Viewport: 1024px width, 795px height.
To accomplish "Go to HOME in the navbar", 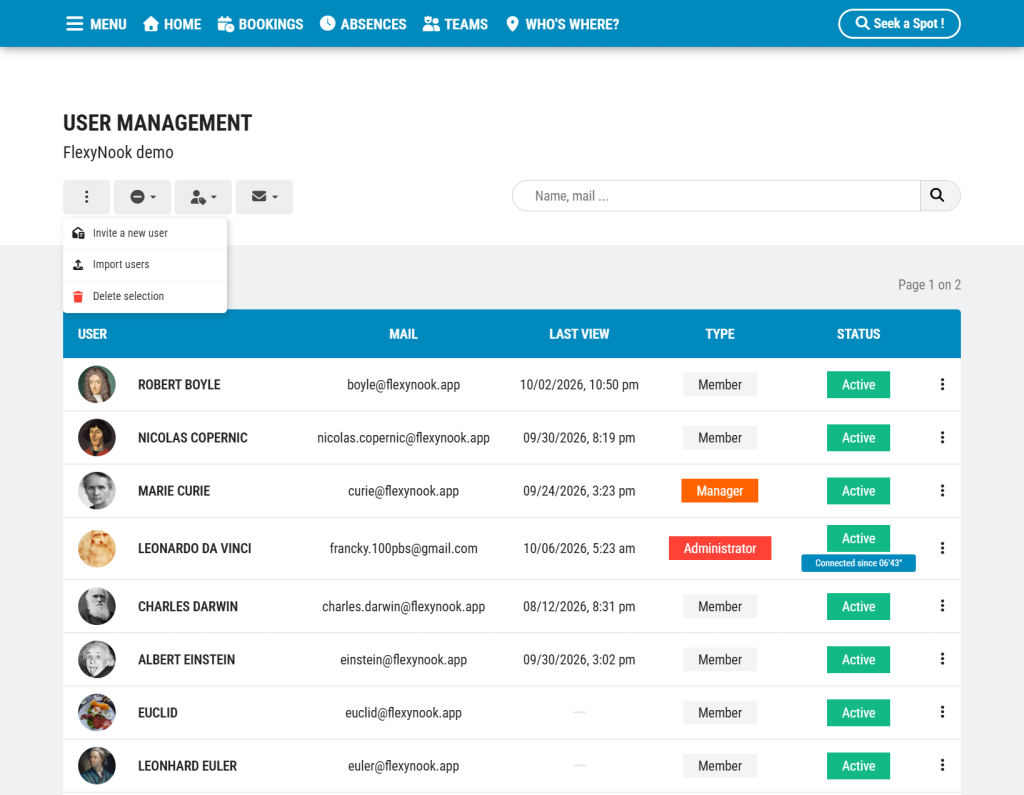I will coord(172,24).
